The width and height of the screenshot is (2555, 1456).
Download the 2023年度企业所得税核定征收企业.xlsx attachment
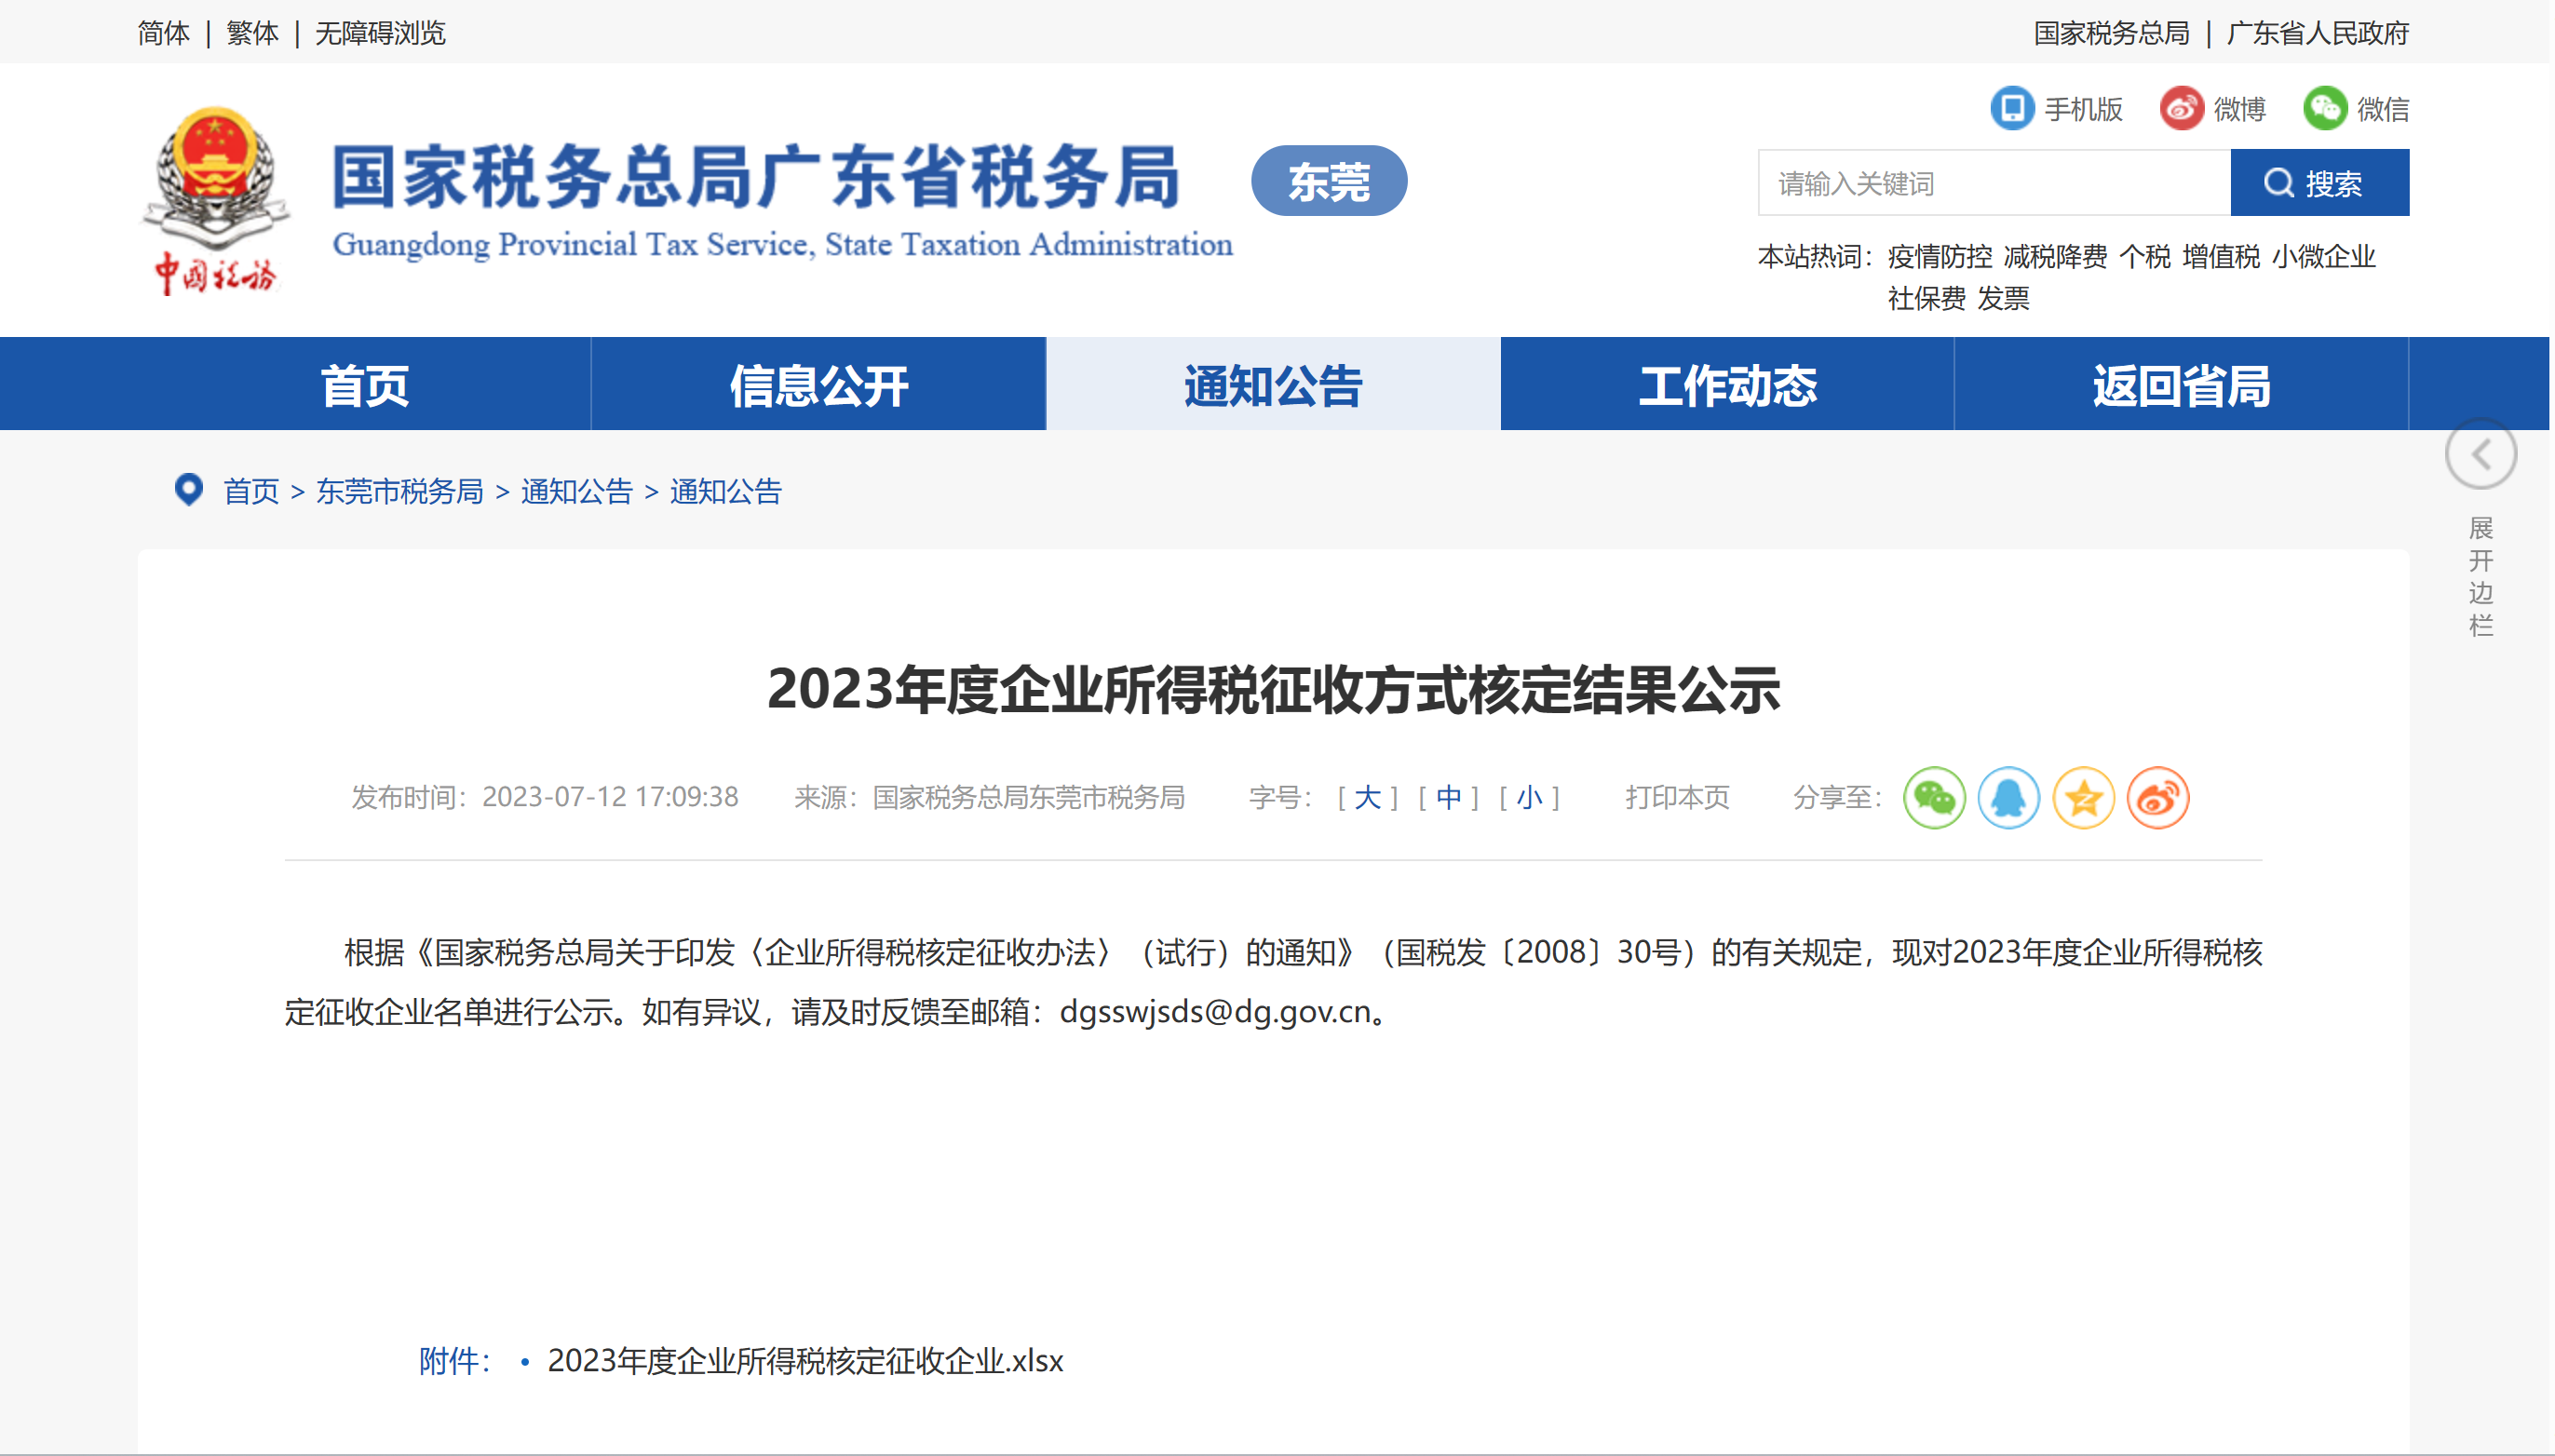point(805,1360)
